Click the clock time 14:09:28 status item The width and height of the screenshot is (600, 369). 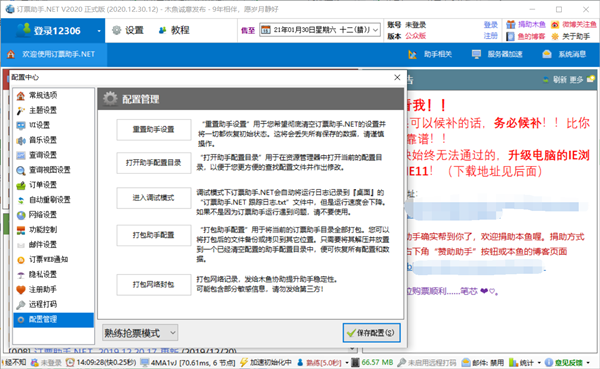101,362
